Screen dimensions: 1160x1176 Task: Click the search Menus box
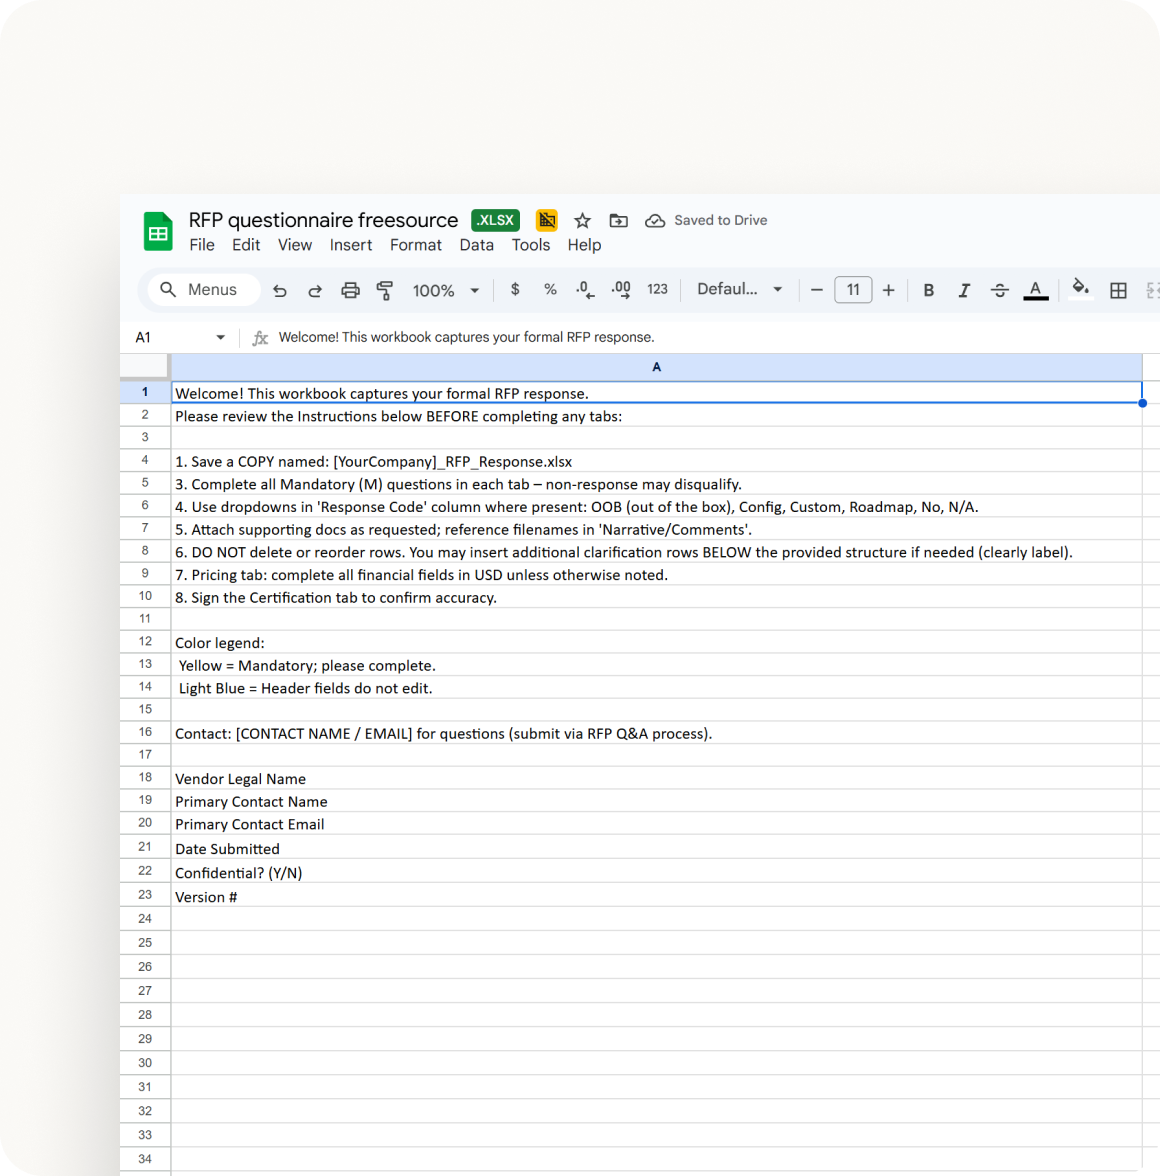204,290
